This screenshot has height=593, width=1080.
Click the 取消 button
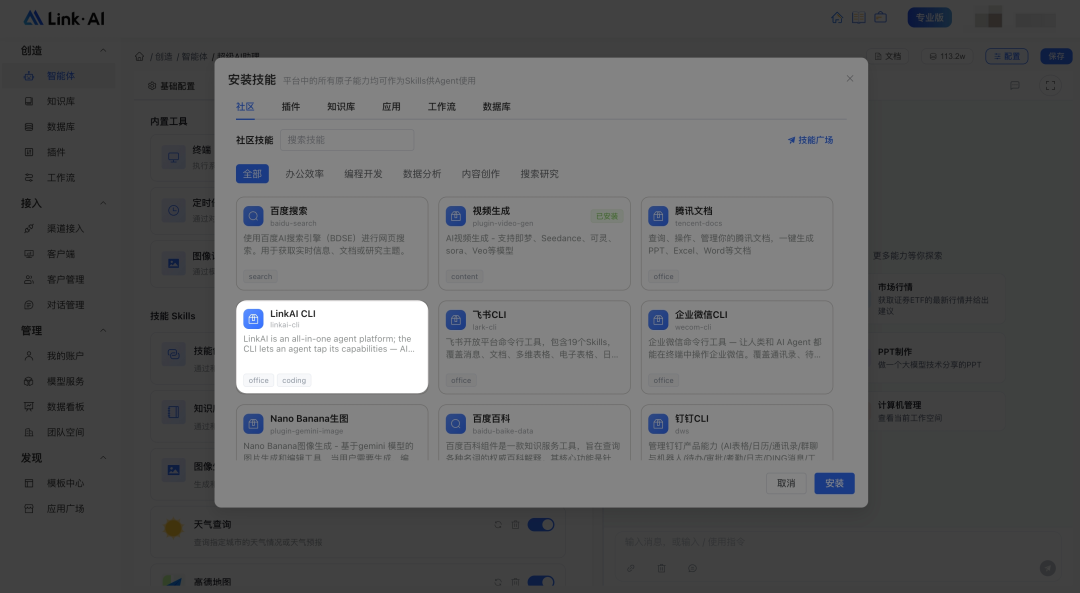tap(786, 483)
